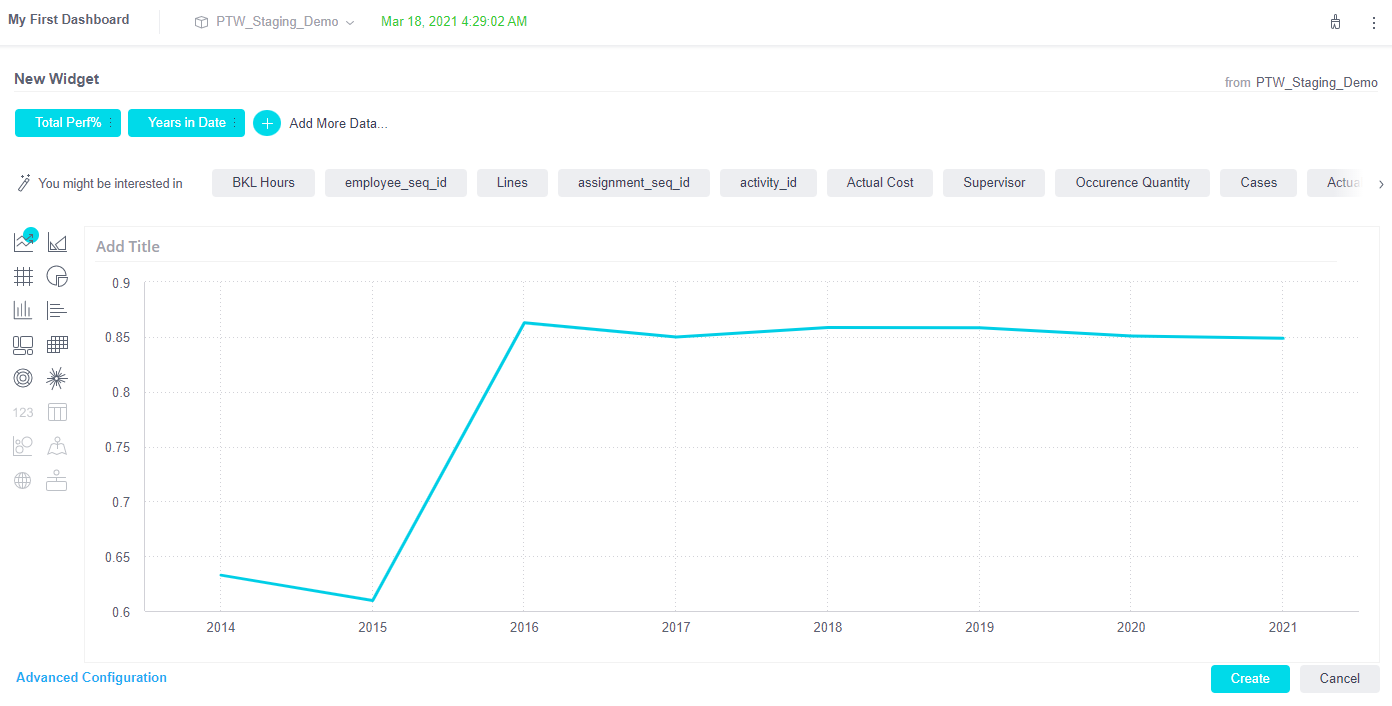Switch to pie chart visualization

coord(57,276)
